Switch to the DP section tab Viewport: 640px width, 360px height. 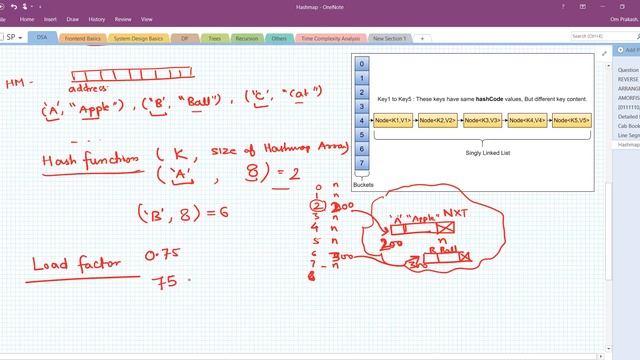pos(184,38)
